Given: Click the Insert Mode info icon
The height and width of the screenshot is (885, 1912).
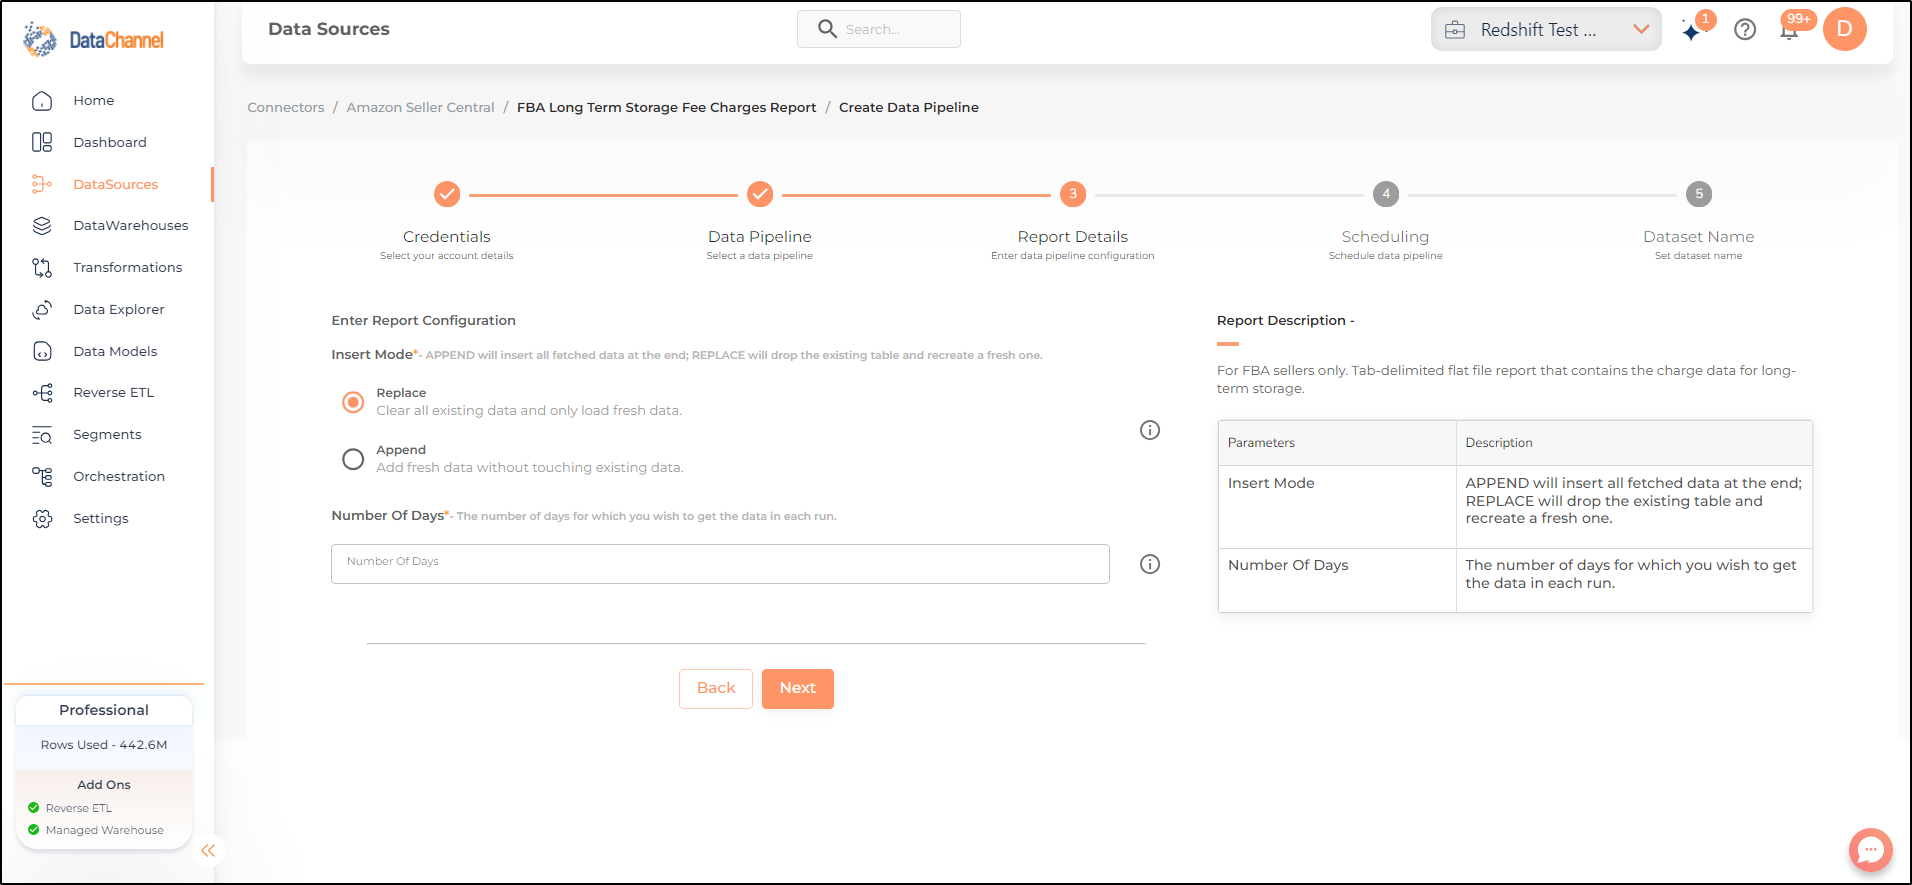Looking at the screenshot, I should (1150, 430).
